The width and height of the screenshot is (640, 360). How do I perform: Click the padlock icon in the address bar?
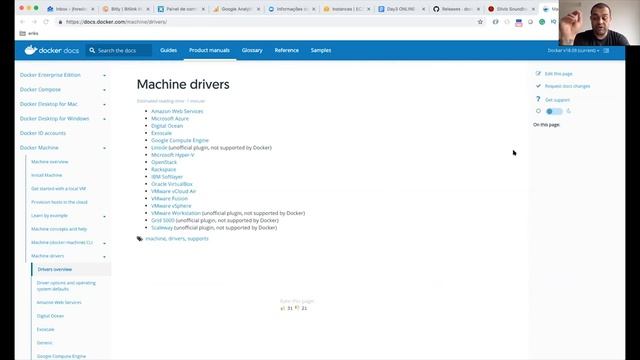tap(60, 22)
